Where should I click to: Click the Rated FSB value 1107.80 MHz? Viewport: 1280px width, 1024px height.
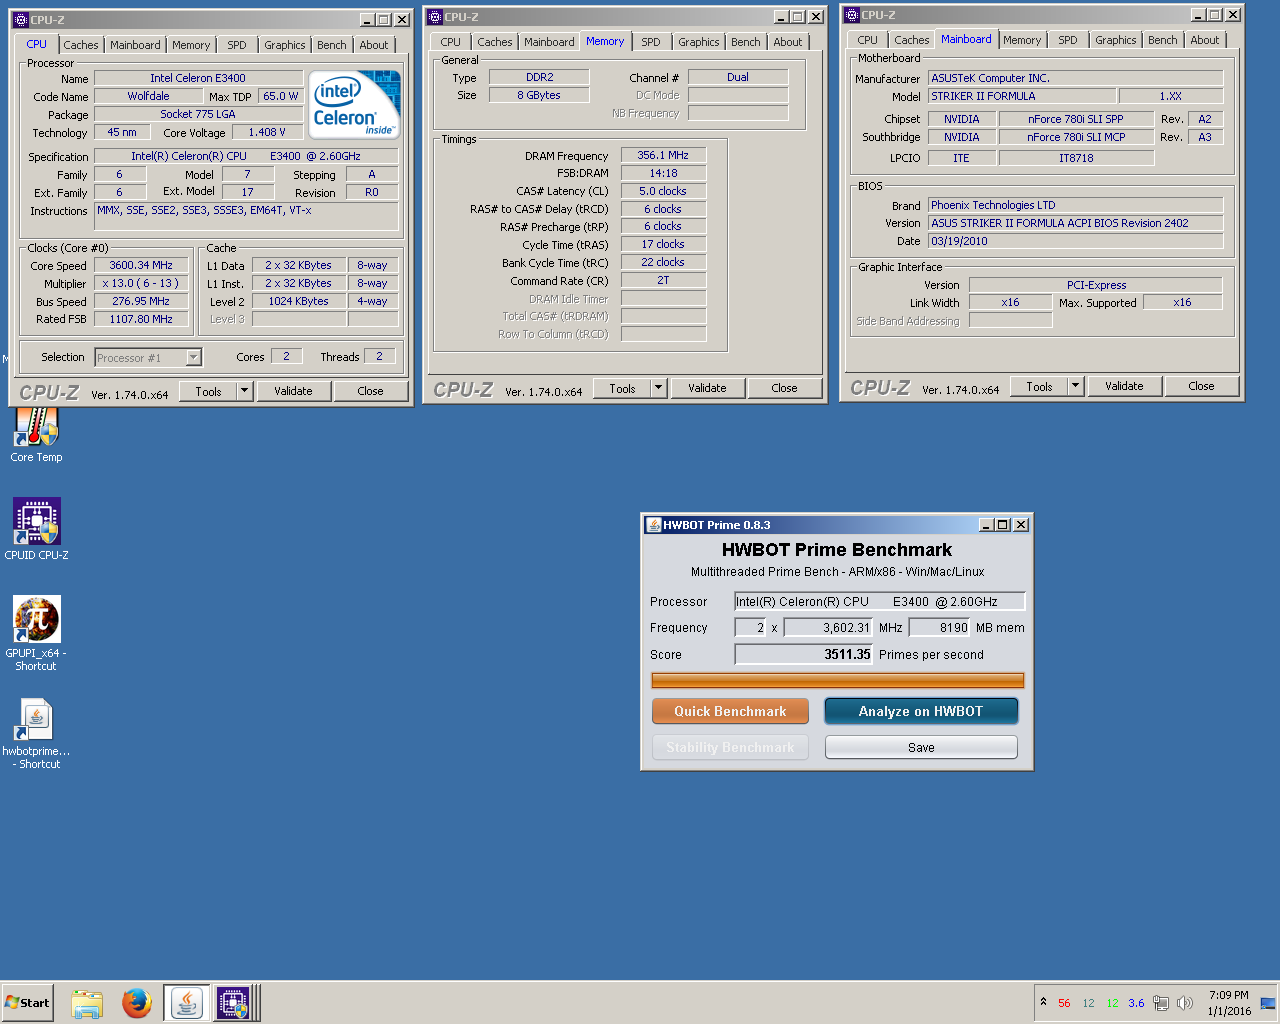pyautogui.click(x=141, y=319)
